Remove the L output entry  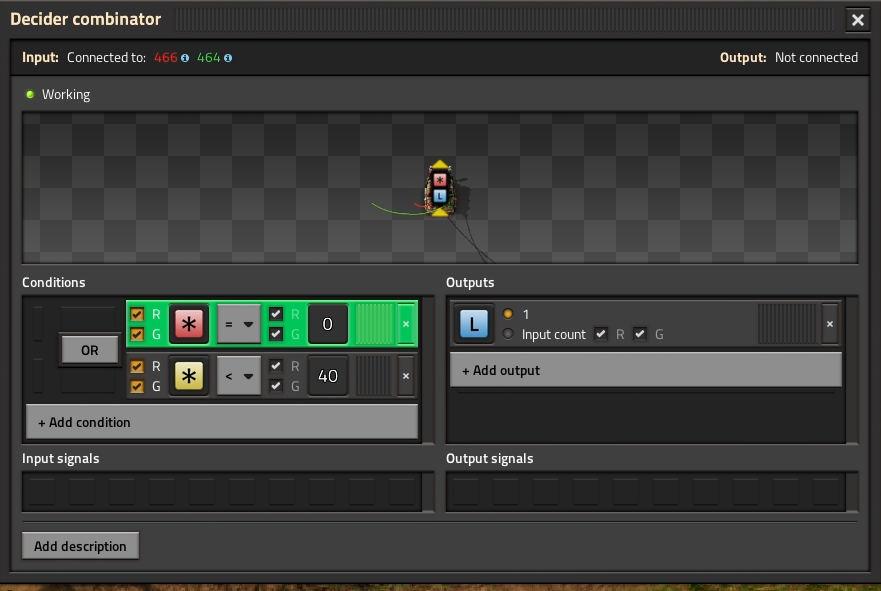(830, 324)
